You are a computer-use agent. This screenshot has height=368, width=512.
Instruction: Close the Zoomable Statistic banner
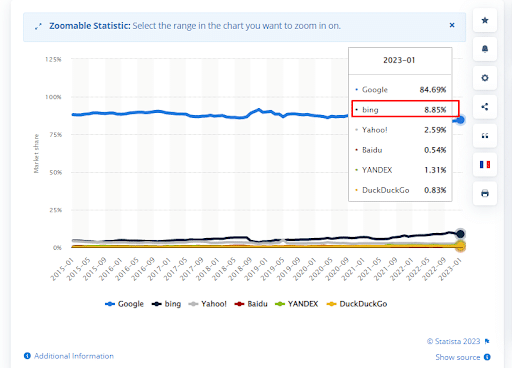coord(452,25)
